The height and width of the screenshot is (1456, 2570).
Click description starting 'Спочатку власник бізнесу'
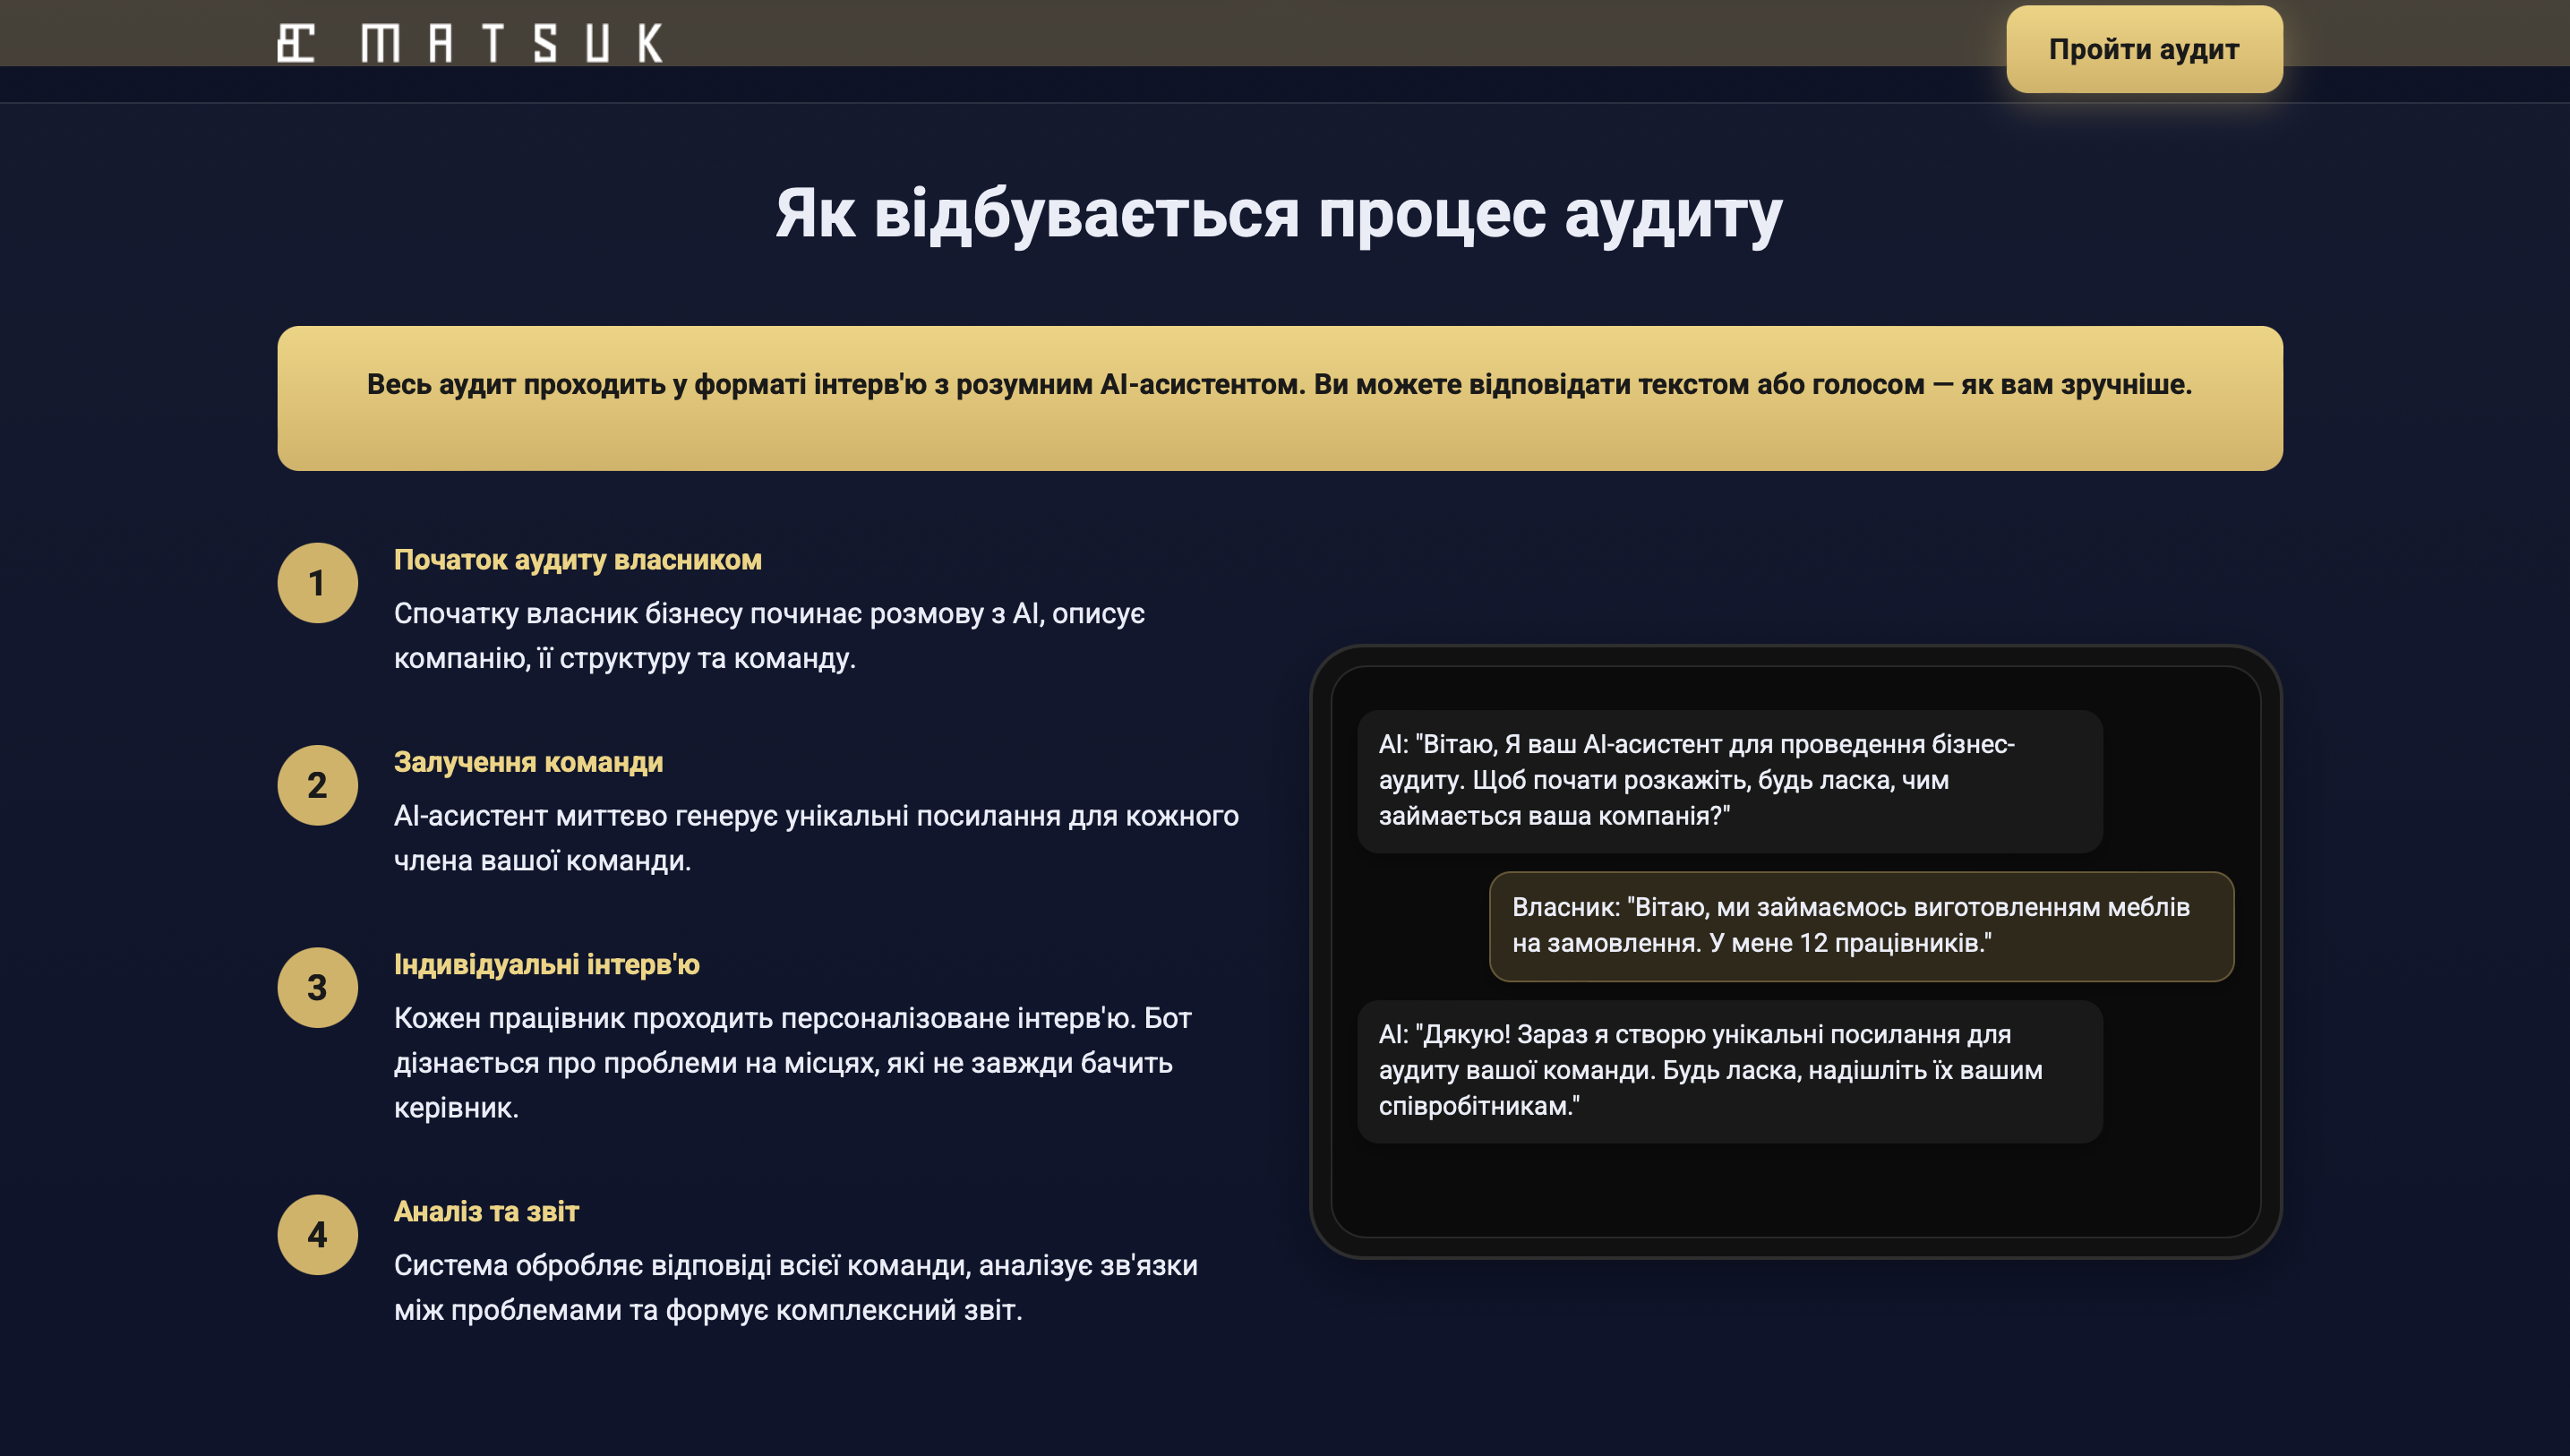click(769, 636)
